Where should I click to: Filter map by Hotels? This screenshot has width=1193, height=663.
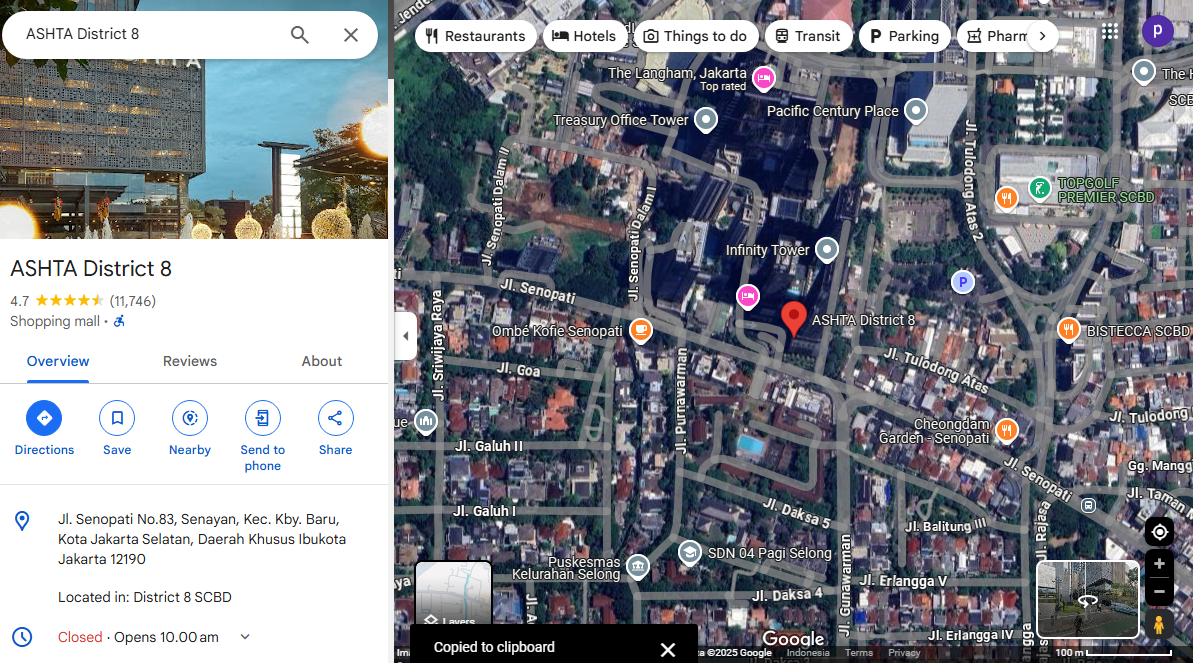click(x=584, y=36)
